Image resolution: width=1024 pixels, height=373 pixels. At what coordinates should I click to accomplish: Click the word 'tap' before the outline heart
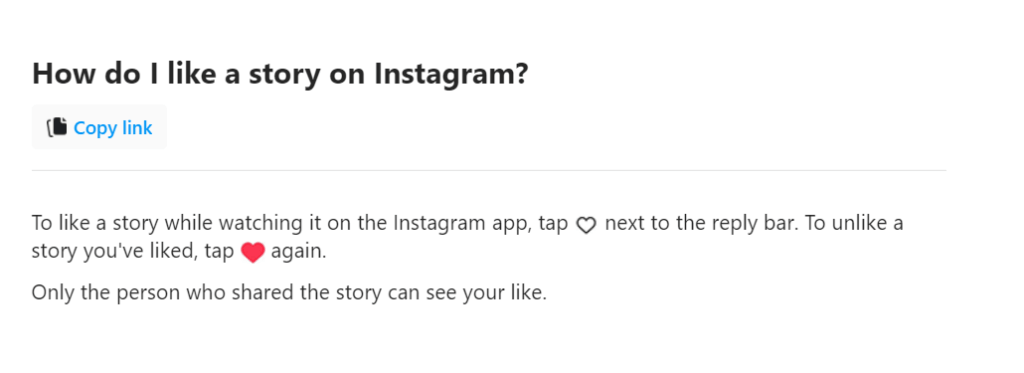point(554,224)
